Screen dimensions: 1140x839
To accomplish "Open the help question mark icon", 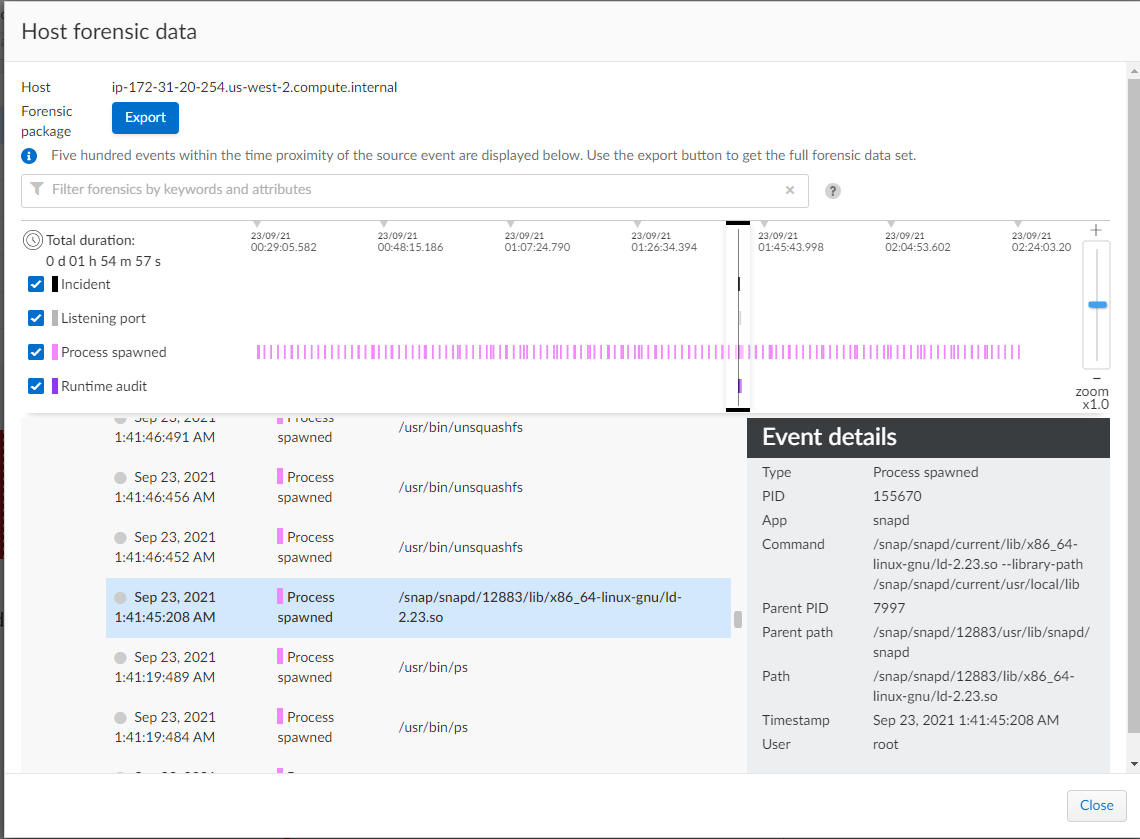I will coord(833,191).
